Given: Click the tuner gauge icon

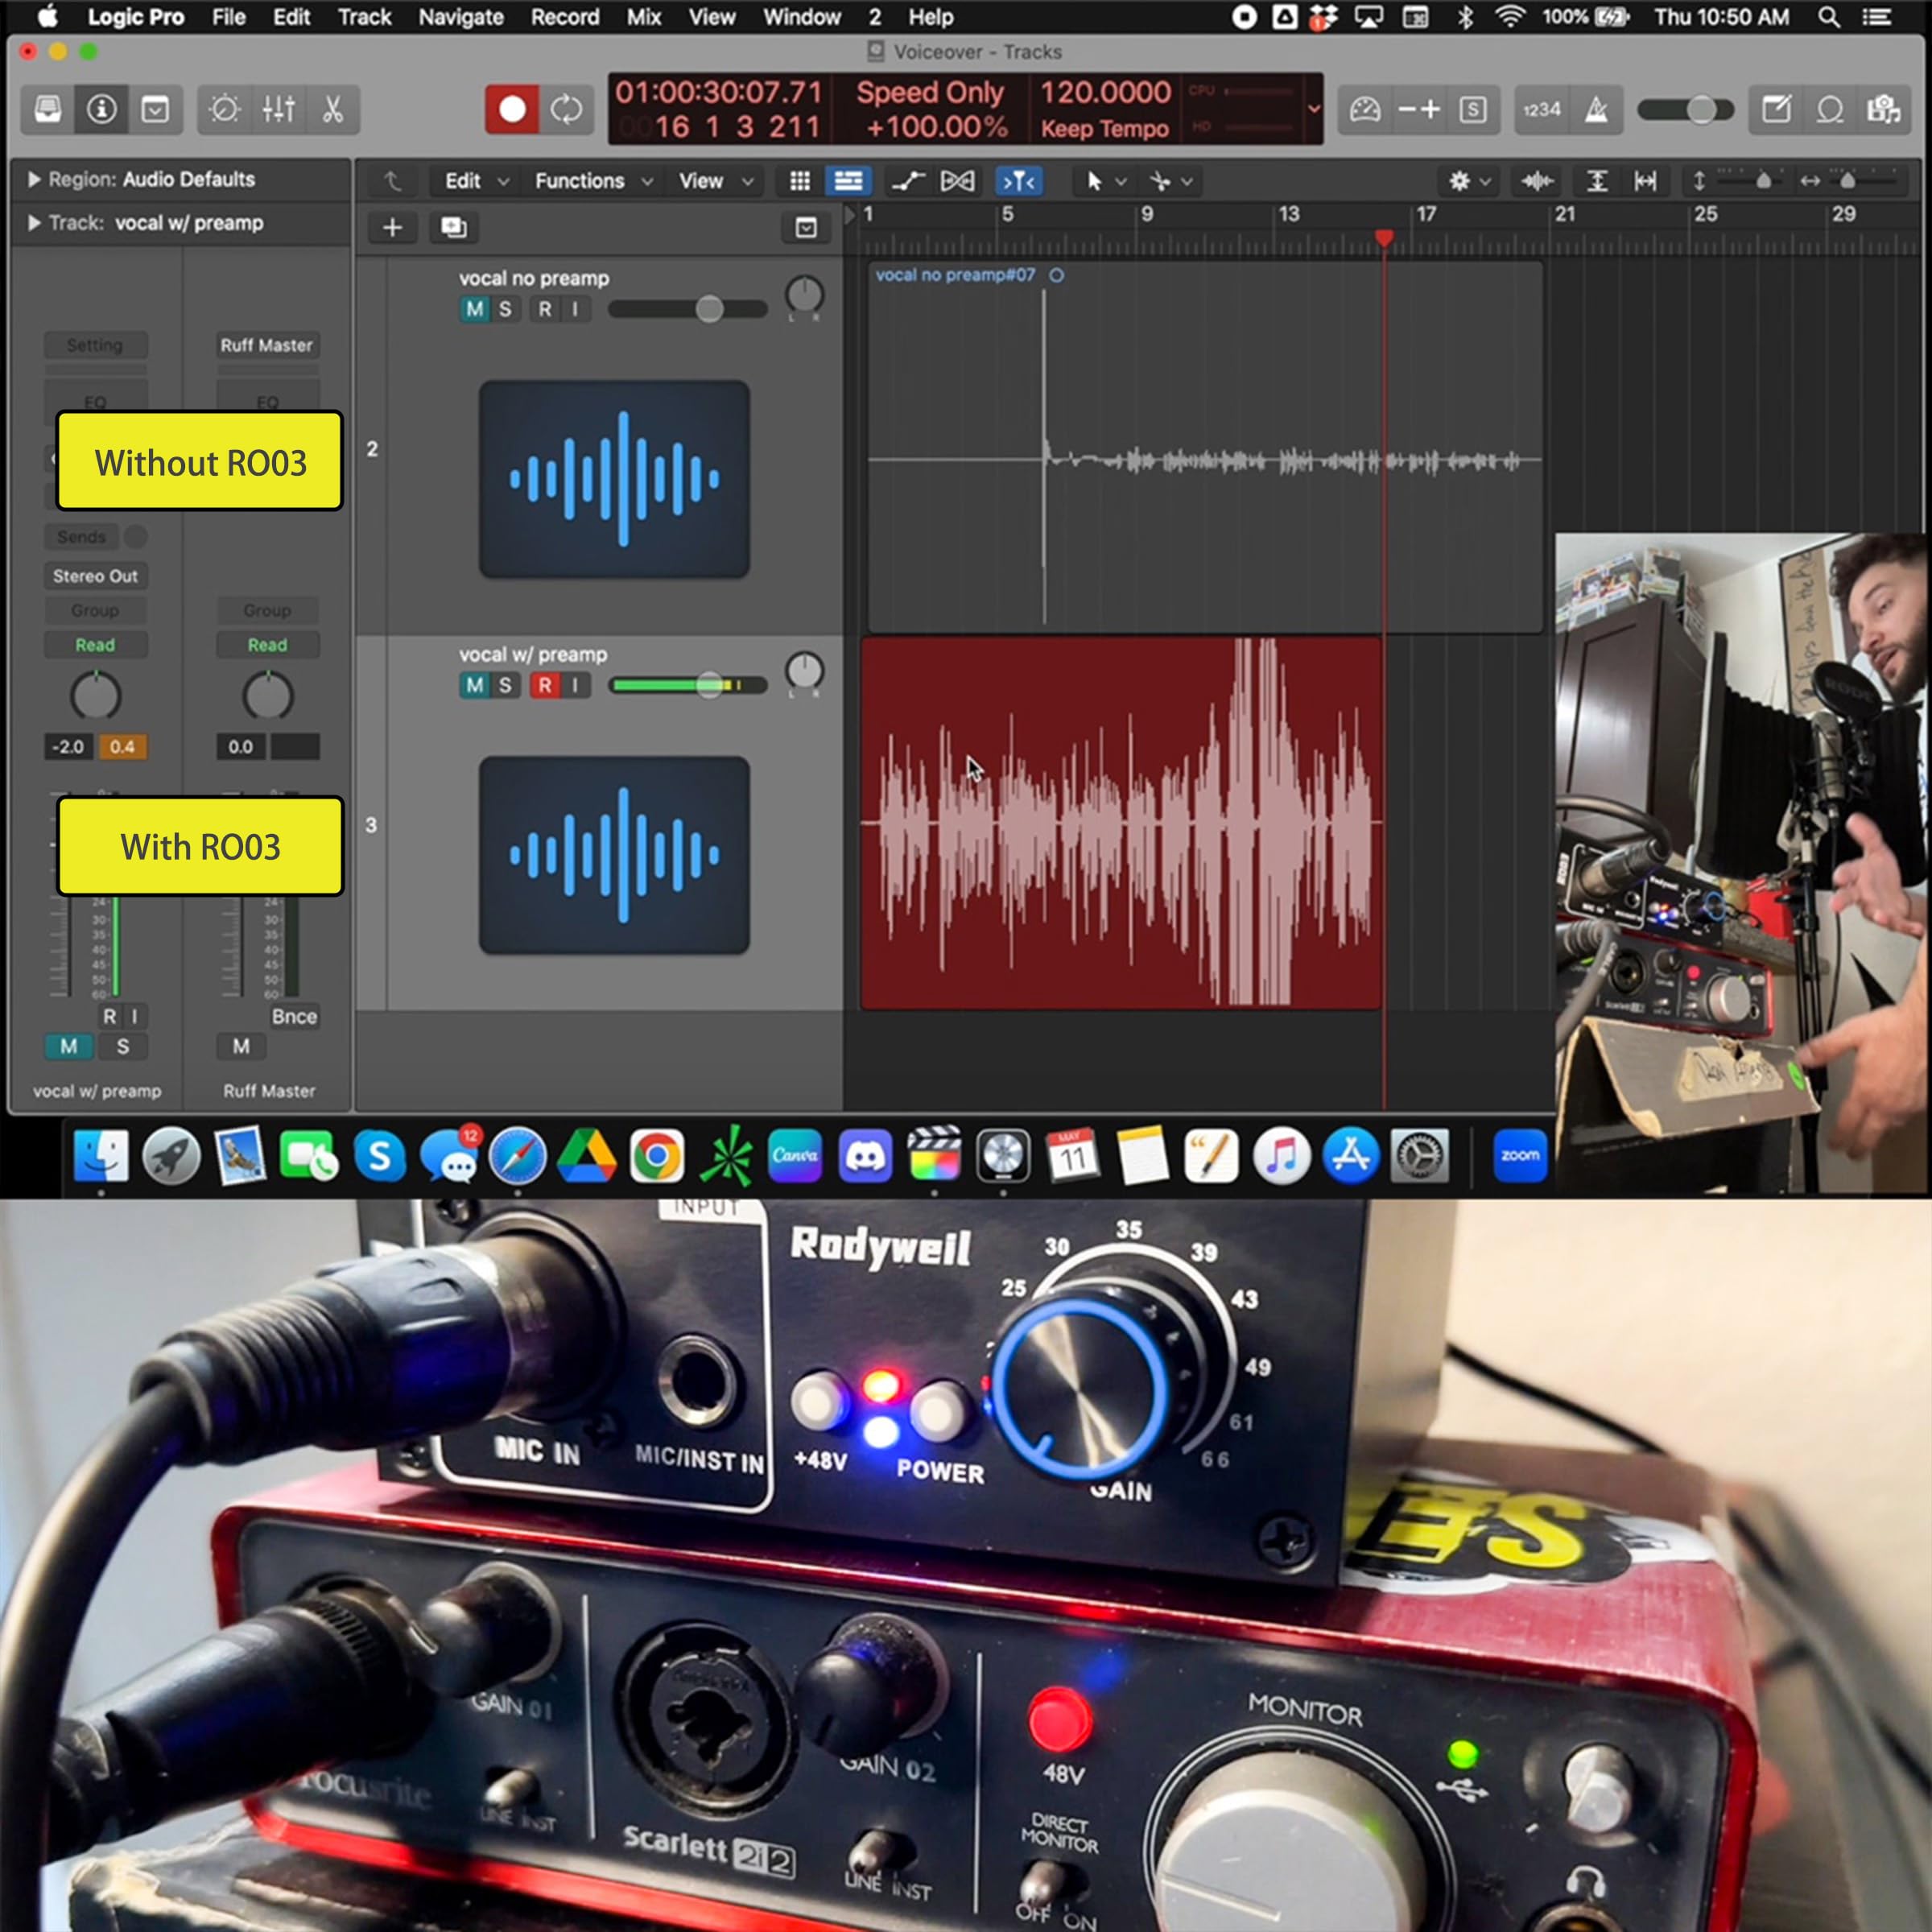Looking at the screenshot, I should tap(1365, 109).
